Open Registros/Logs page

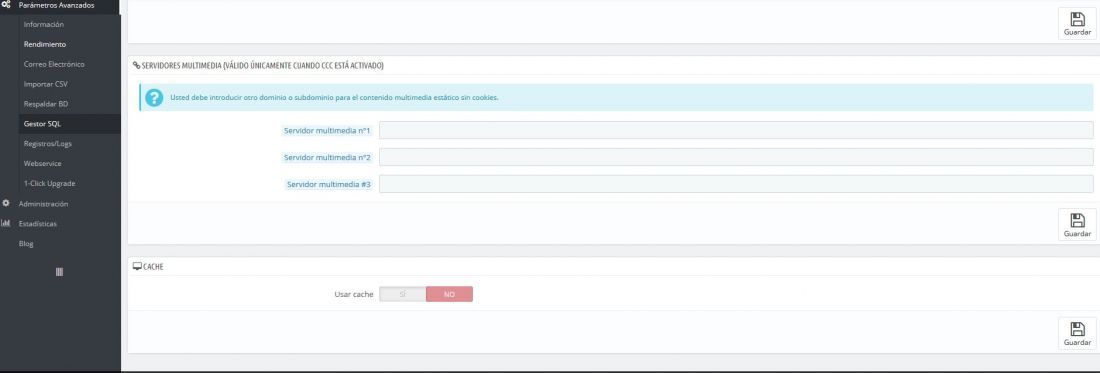point(48,144)
